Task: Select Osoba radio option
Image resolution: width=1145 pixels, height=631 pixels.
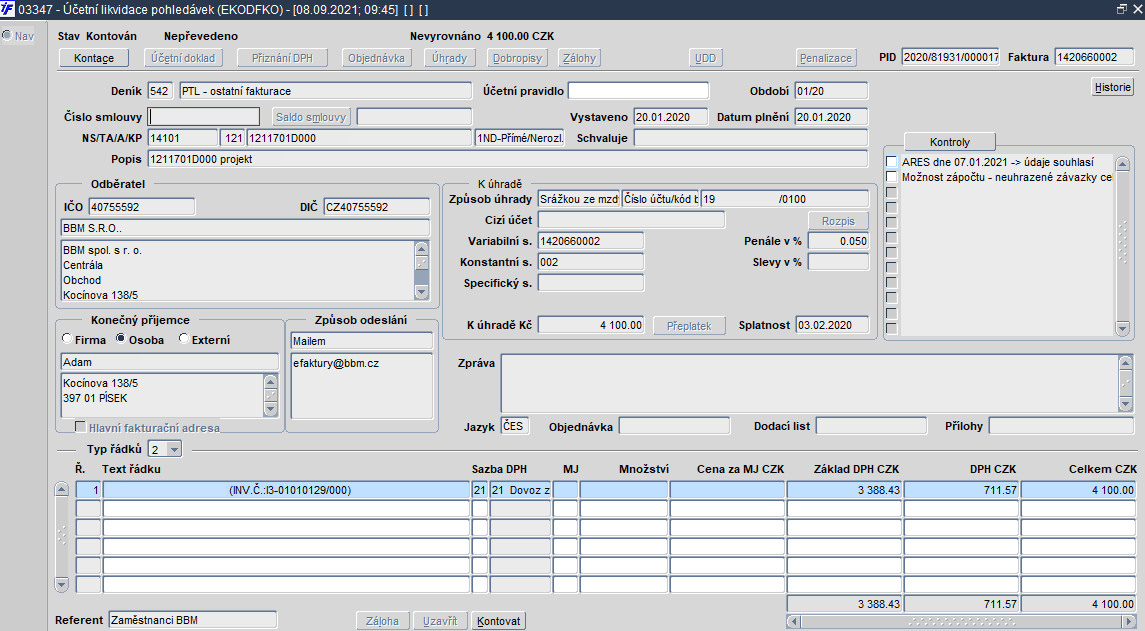Action: (x=120, y=339)
